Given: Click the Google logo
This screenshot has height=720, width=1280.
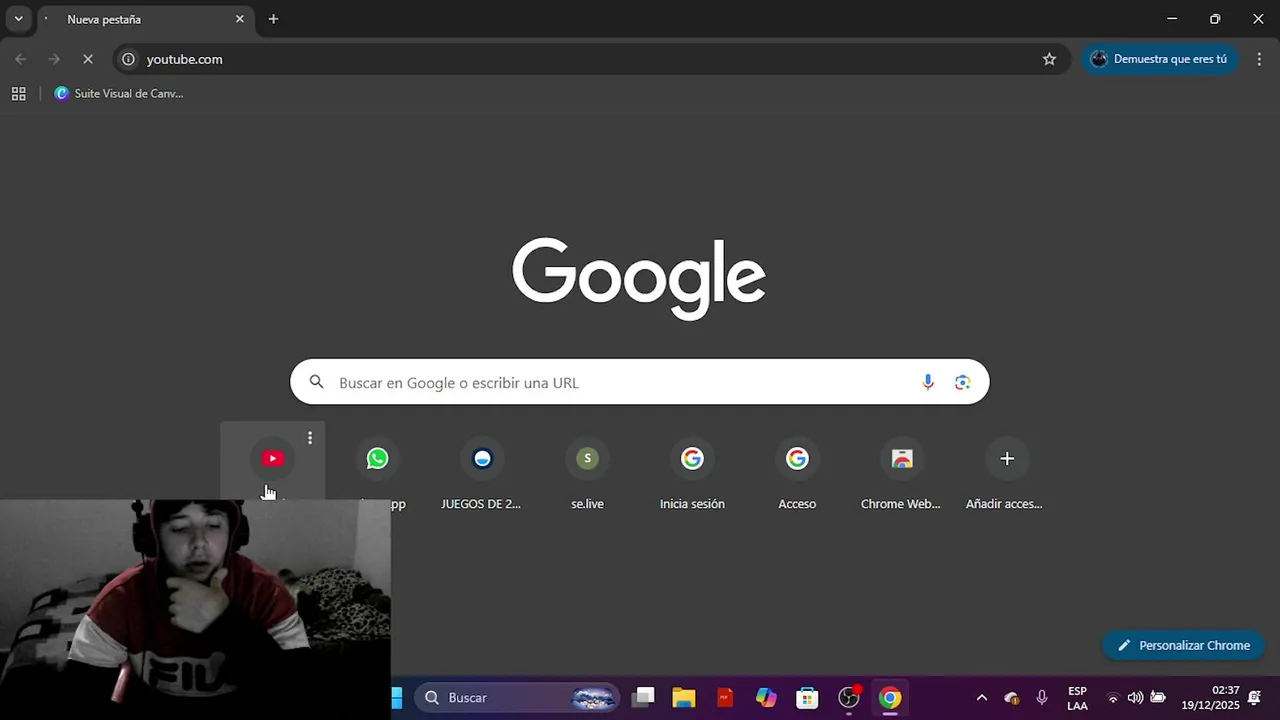Looking at the screenshot, I should [639, 277].
